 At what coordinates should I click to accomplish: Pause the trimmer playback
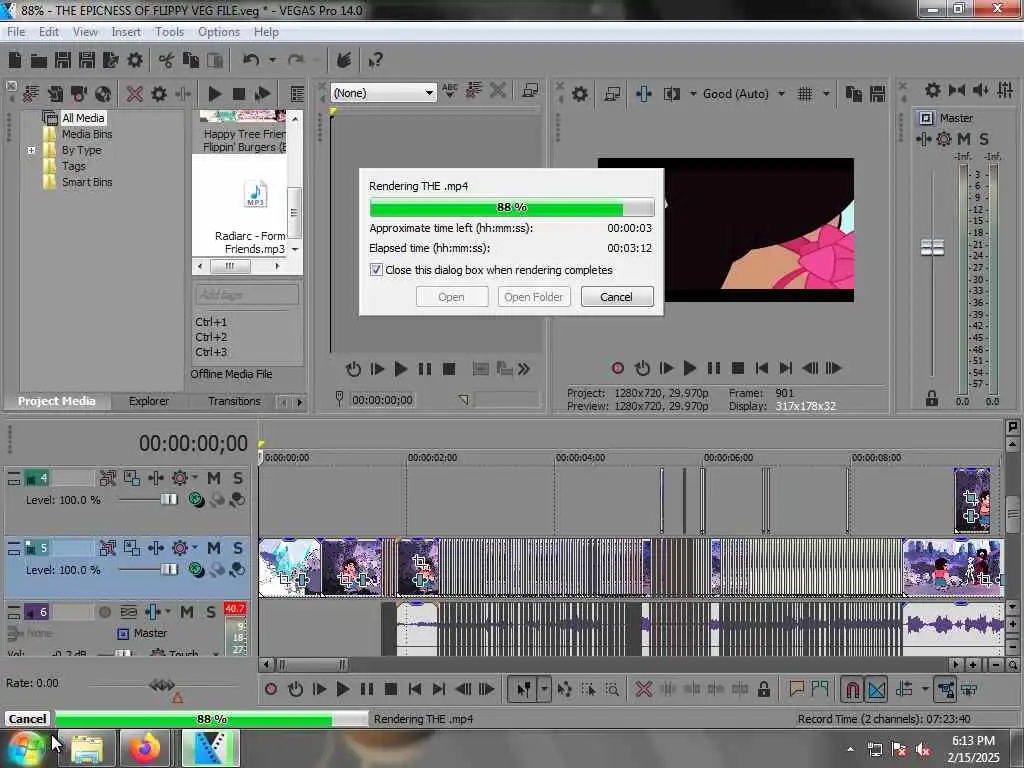tap(424, 369)
